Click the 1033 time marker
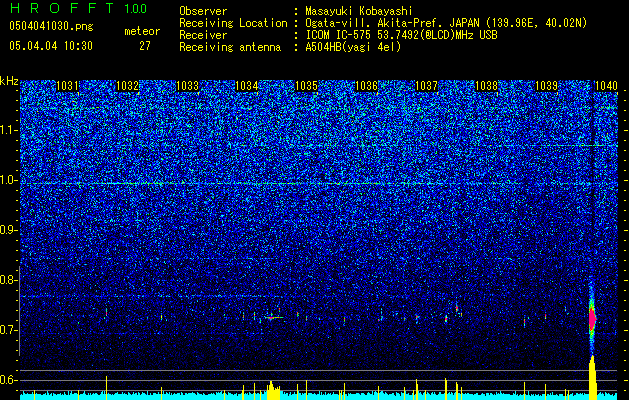The width and height of the screenshot is (629, 400). (187, 85)
